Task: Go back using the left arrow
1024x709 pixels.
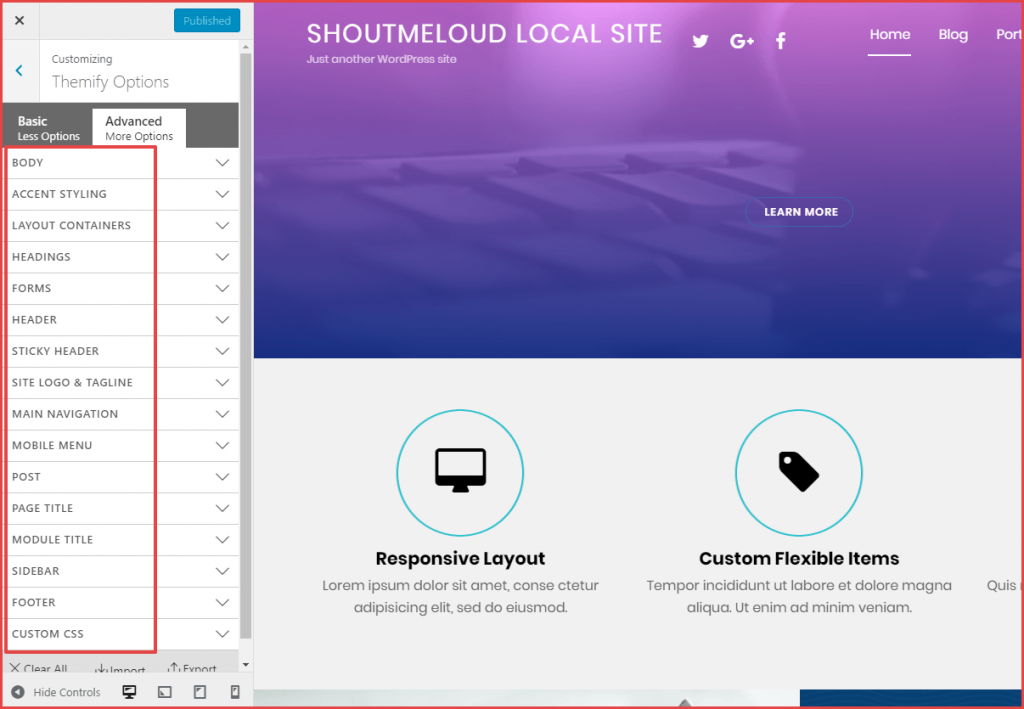Action: [x=20, y=71]
